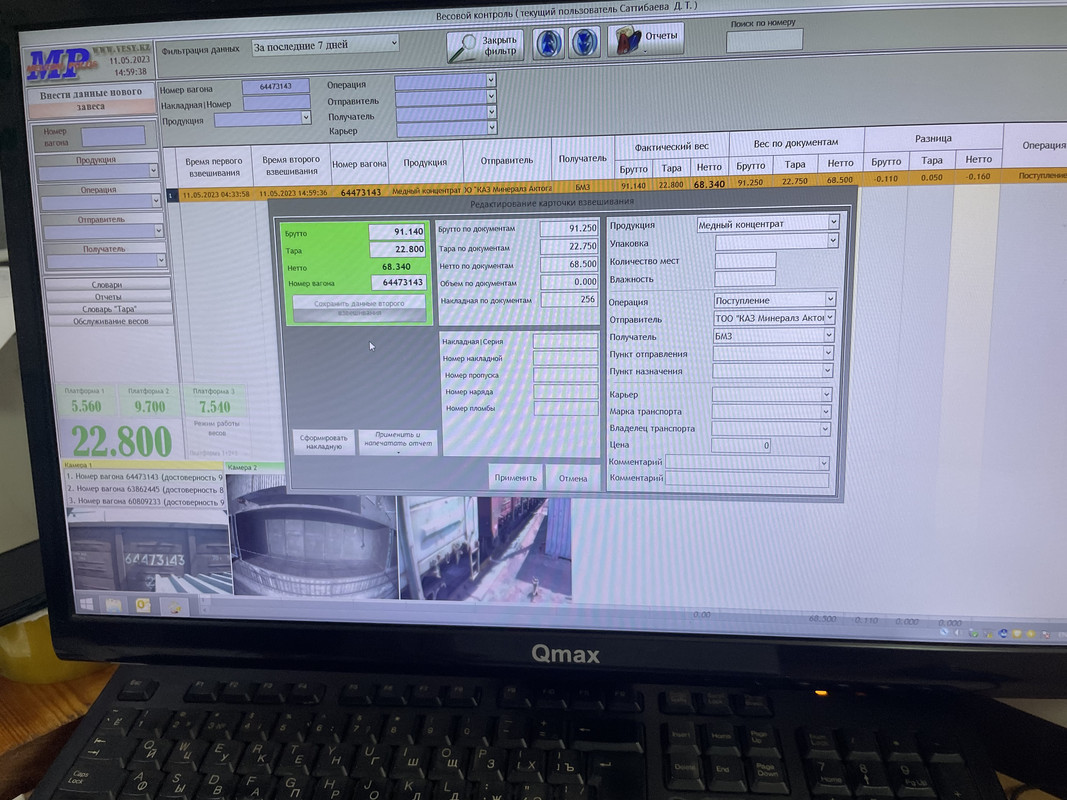Click the Влажность input field
Viewport: 1067px width, 800px height.
(x=745, y=278)
